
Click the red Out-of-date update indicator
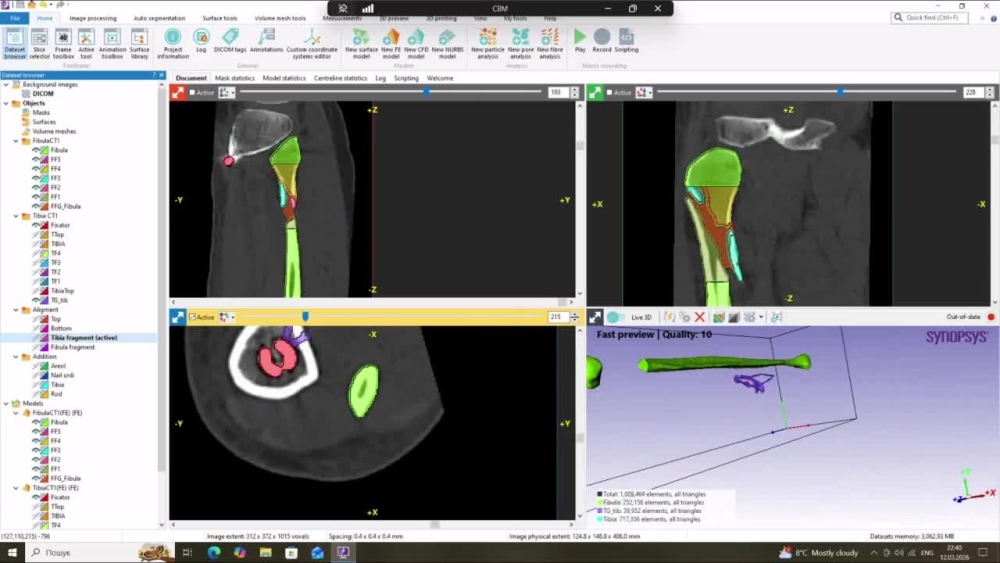pos(991,317)
